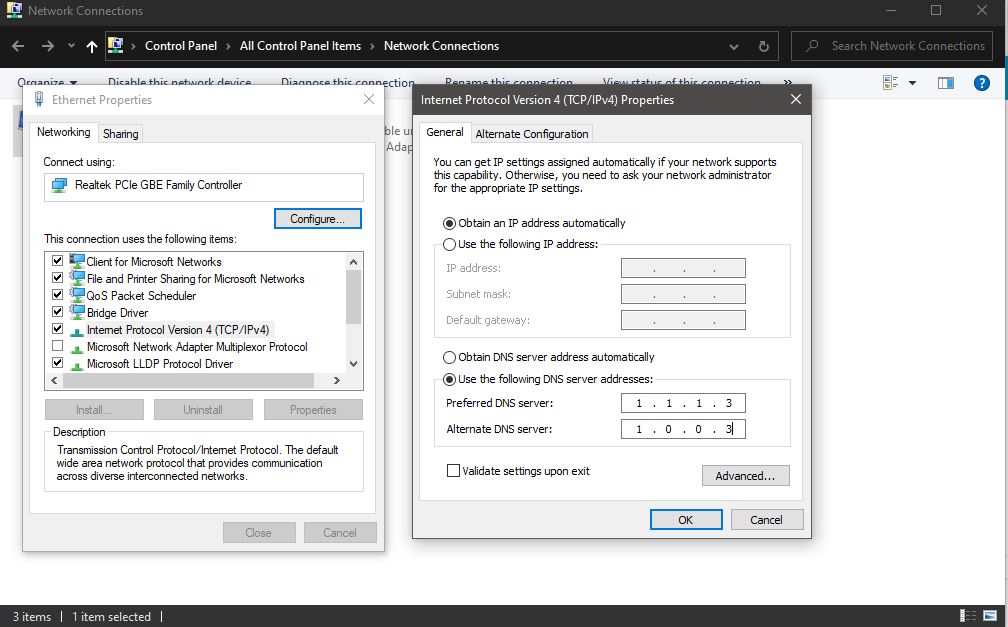This screenshot has width=1008, height=627.
Task: Enable Validate settings upon exit
Action: tap(453, 470)
